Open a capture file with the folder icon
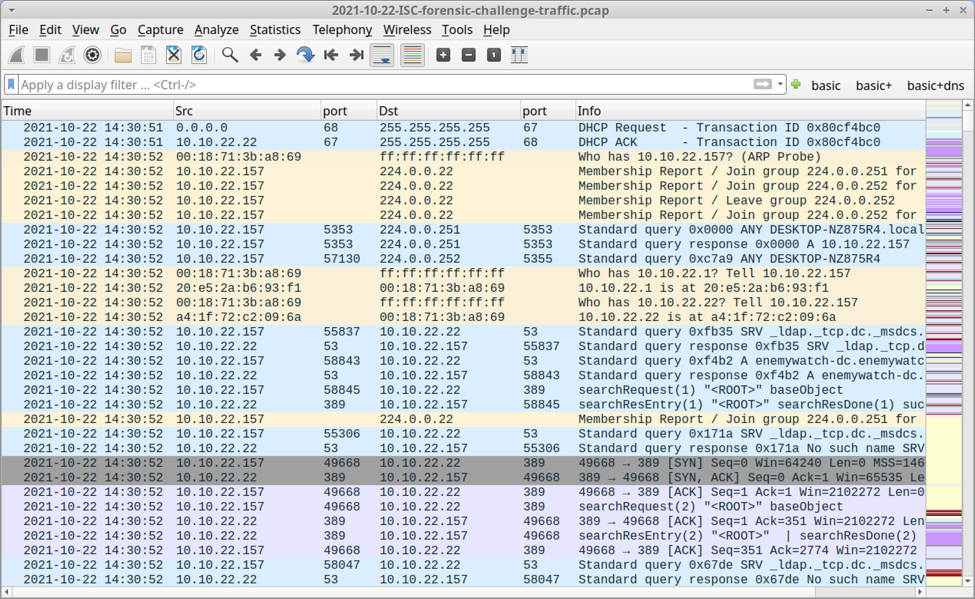 click(x=123, y=55)
